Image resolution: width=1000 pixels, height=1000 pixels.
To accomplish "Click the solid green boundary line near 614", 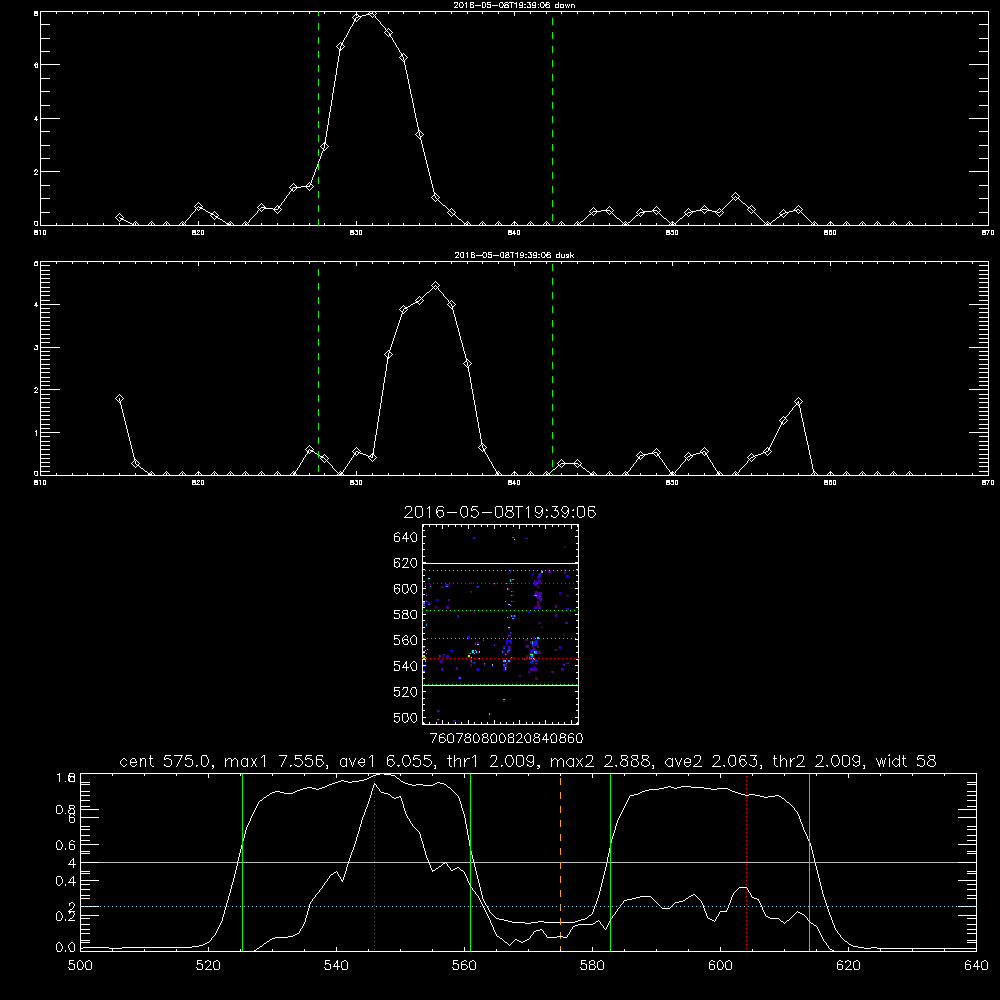I will pos(809,862).
